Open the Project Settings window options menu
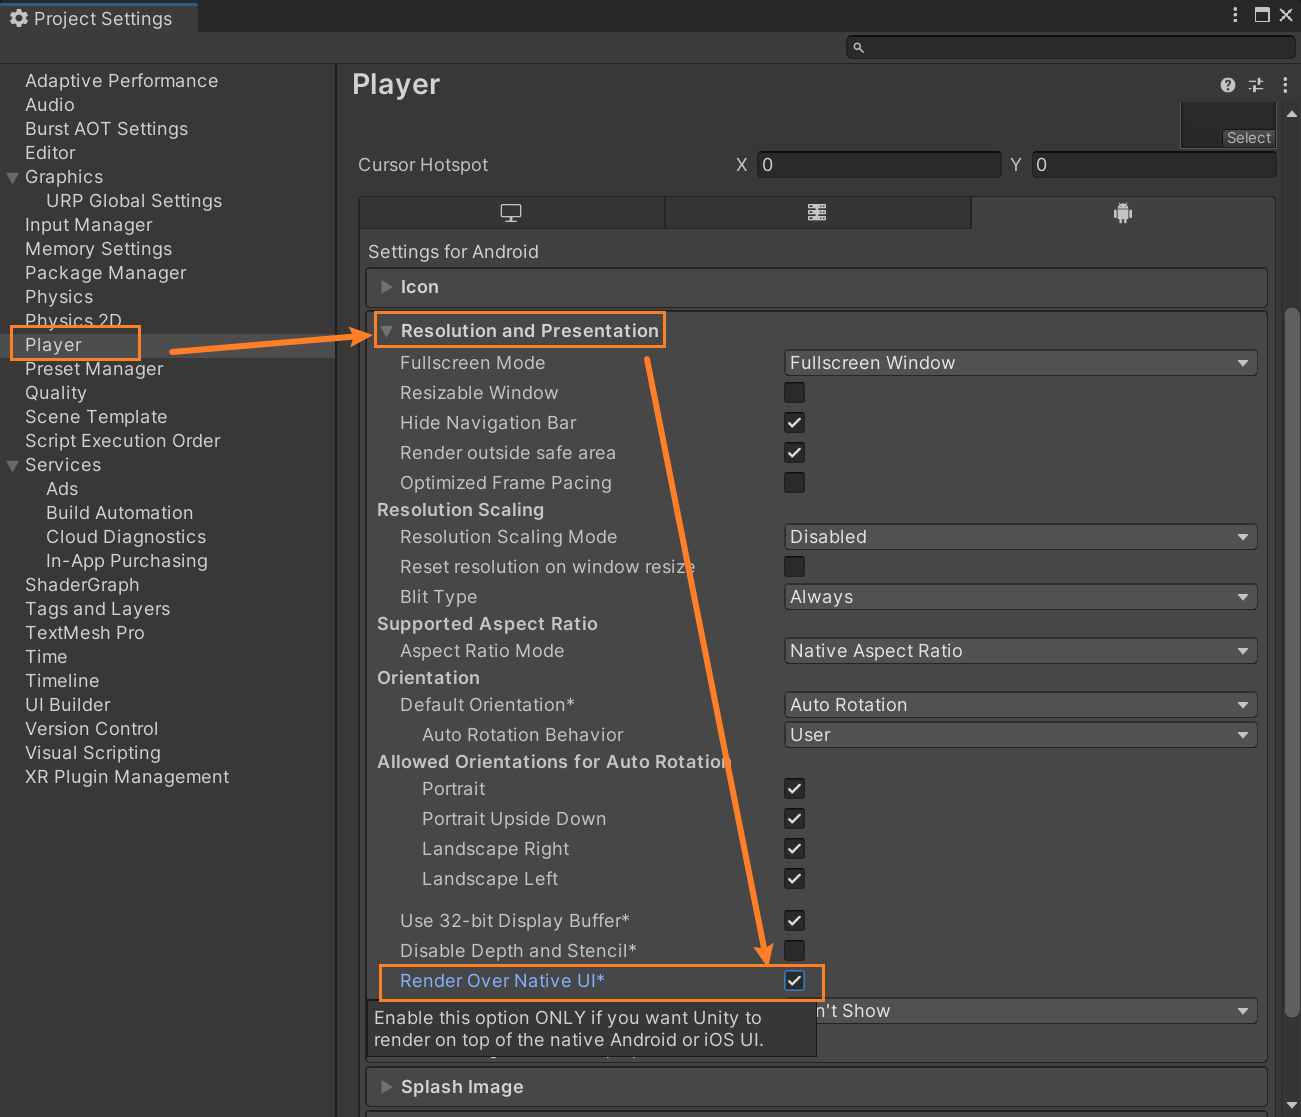This screenshot has width=1301, height=1117. [1235, 15]
